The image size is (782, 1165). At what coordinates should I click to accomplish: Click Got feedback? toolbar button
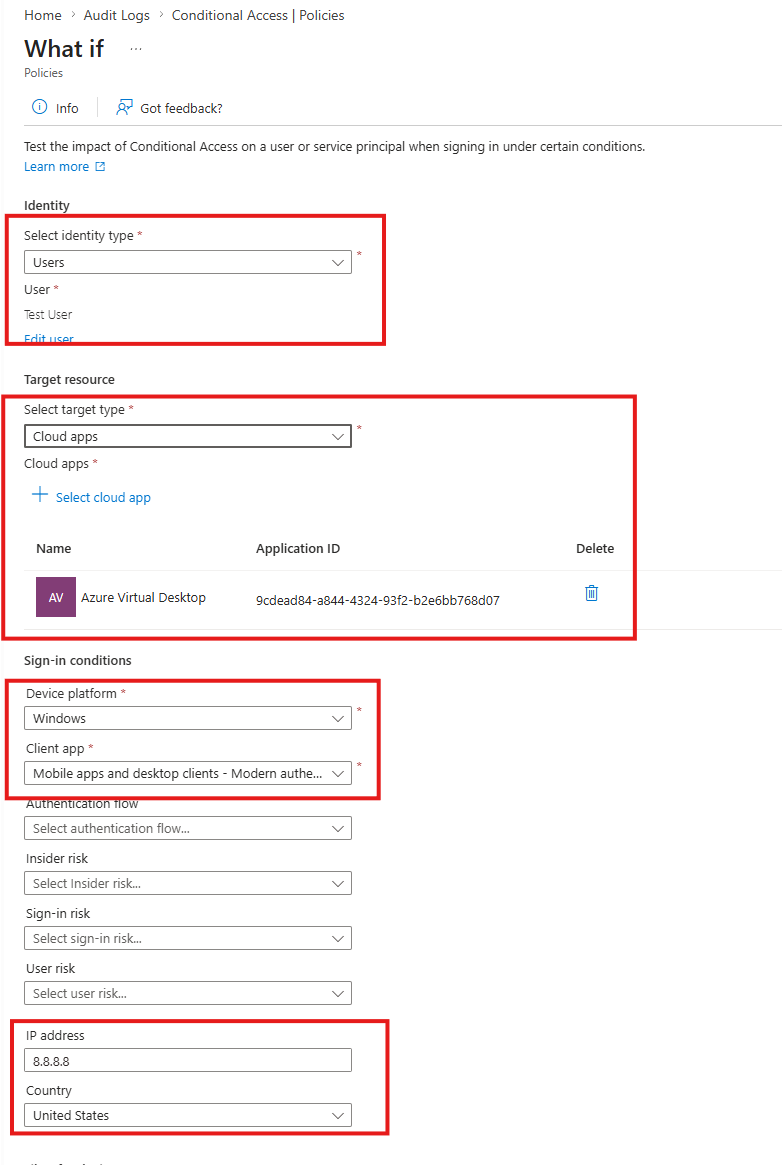[x=169, y=108]
